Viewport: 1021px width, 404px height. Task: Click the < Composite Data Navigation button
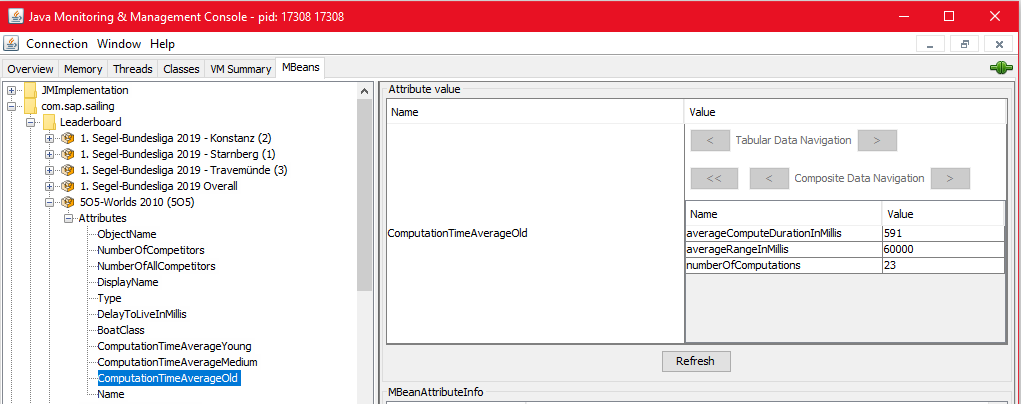(x=769, y=179)
